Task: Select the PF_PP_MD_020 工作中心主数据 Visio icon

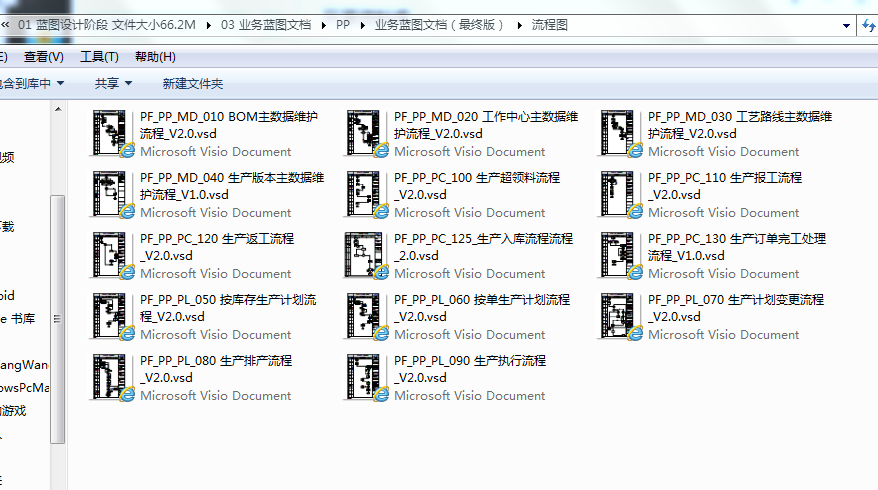Action: [367, 134]
